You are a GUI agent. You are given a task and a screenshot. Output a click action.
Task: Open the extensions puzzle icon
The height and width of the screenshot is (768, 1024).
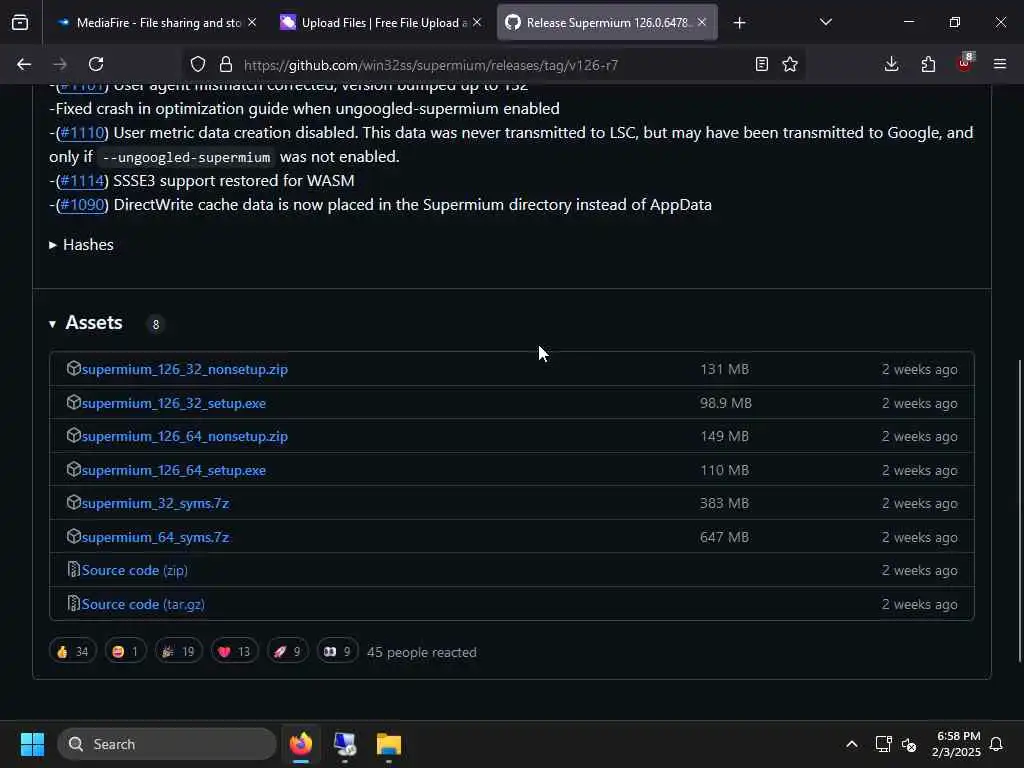928,64
